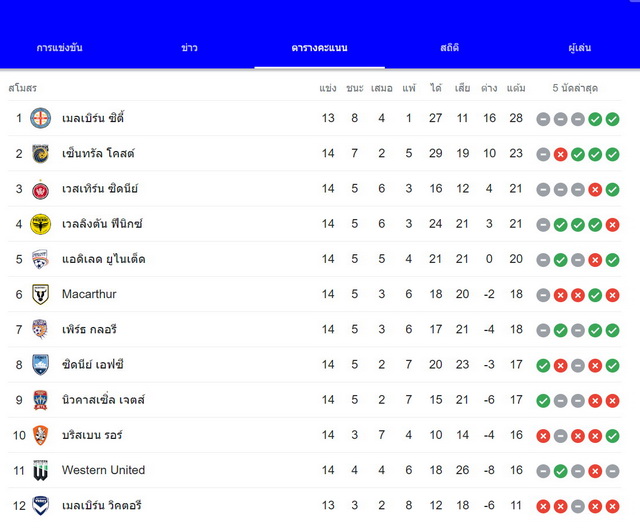Click the Central Coast Mariners crest

pos(40,153)
